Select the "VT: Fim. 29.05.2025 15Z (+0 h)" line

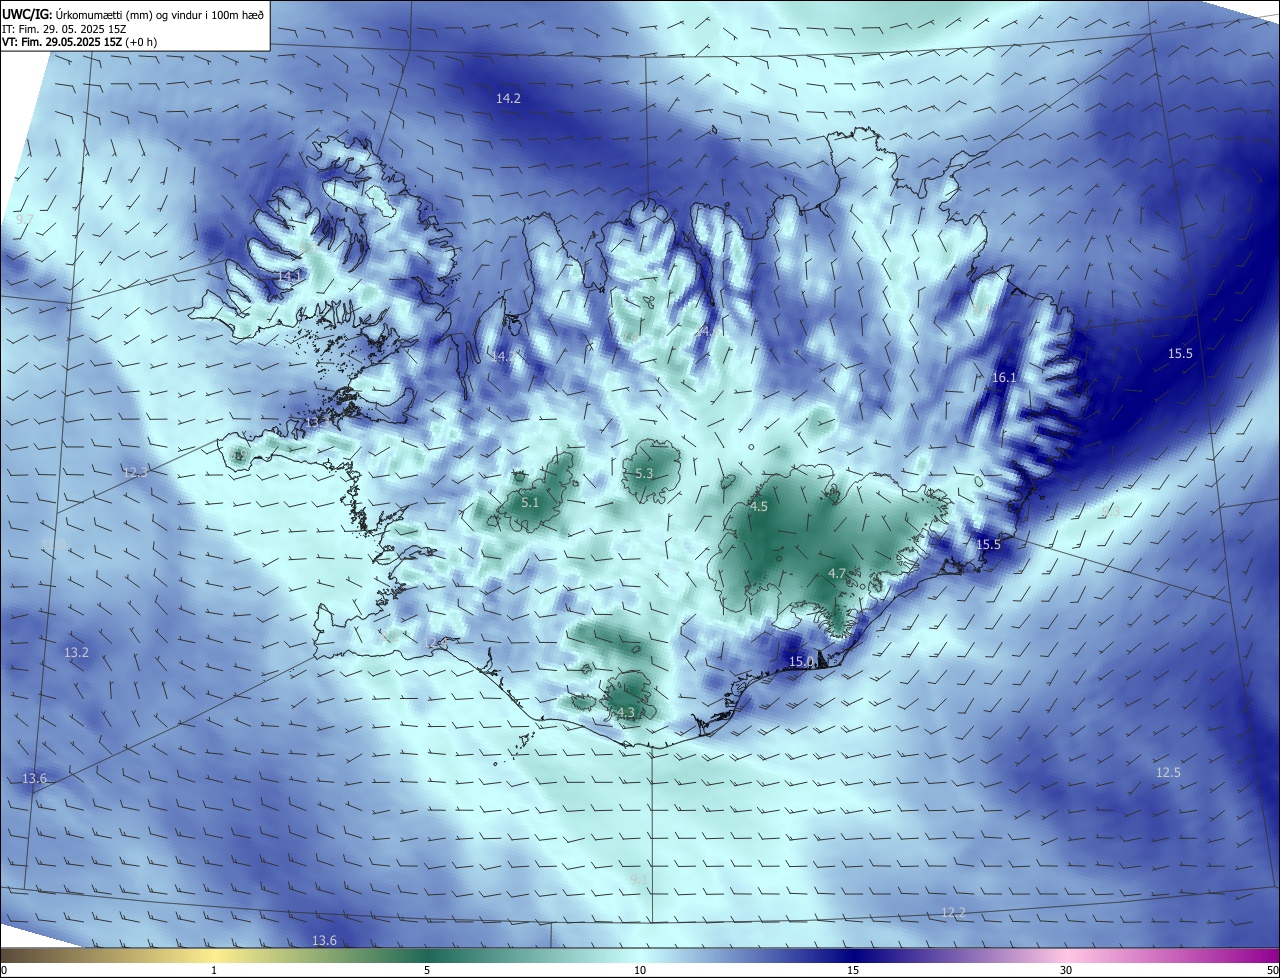80,41
